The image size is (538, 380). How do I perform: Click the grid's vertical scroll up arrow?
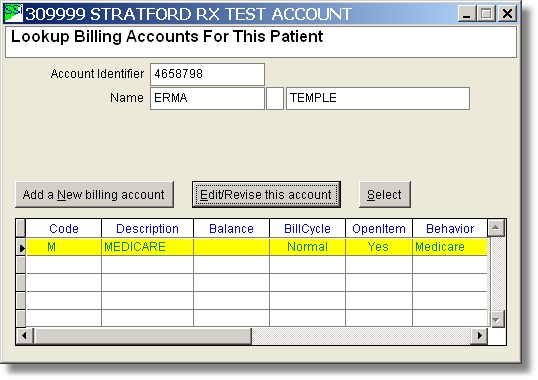coord(496,228)
